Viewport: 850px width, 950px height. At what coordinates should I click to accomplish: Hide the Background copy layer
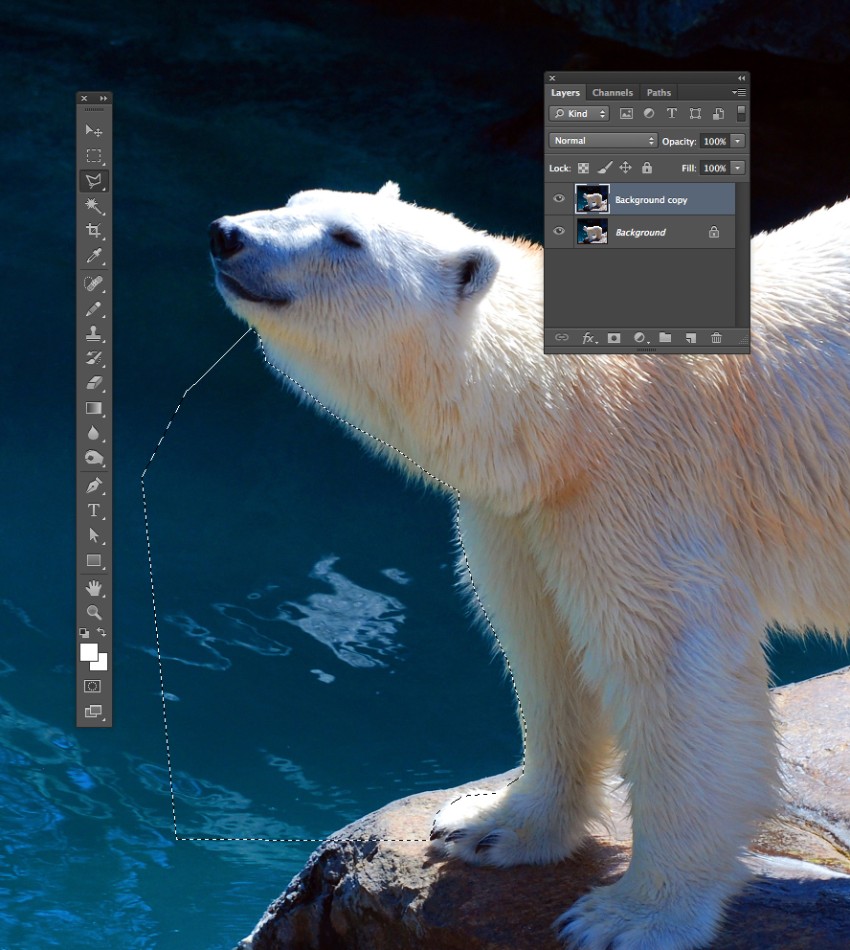coord(559,198)
